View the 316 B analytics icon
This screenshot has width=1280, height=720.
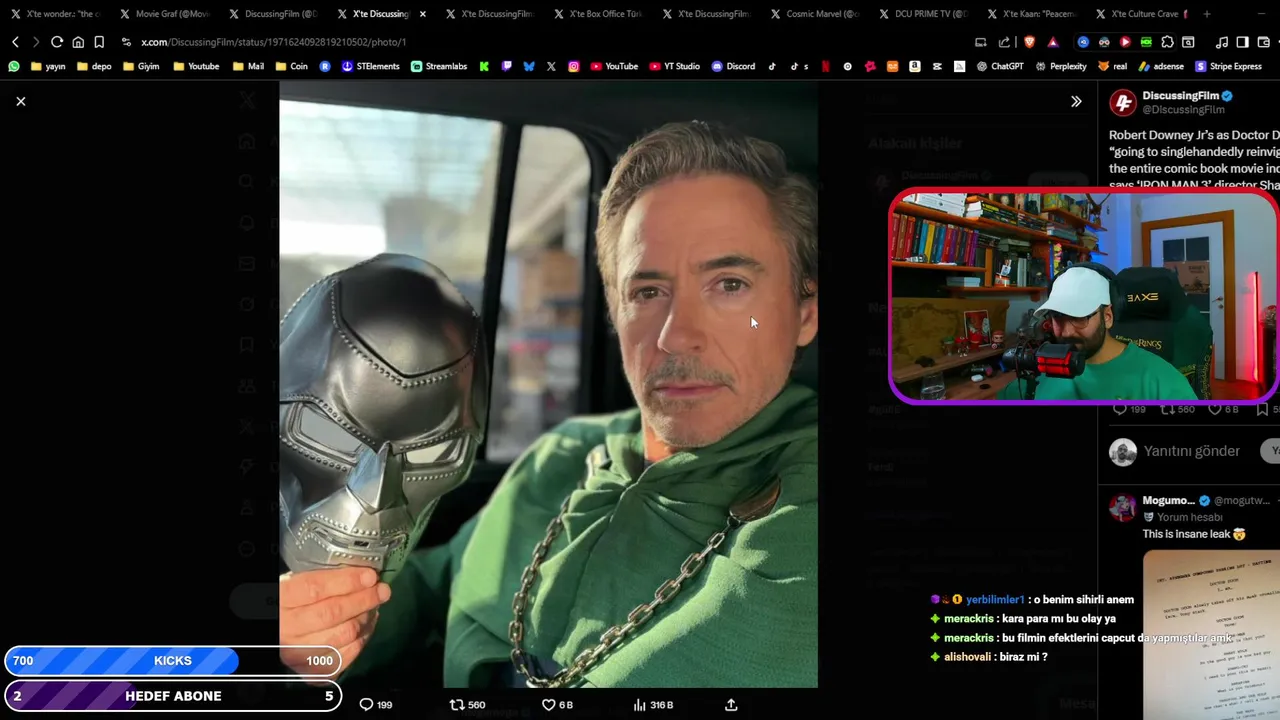(653, 705)
